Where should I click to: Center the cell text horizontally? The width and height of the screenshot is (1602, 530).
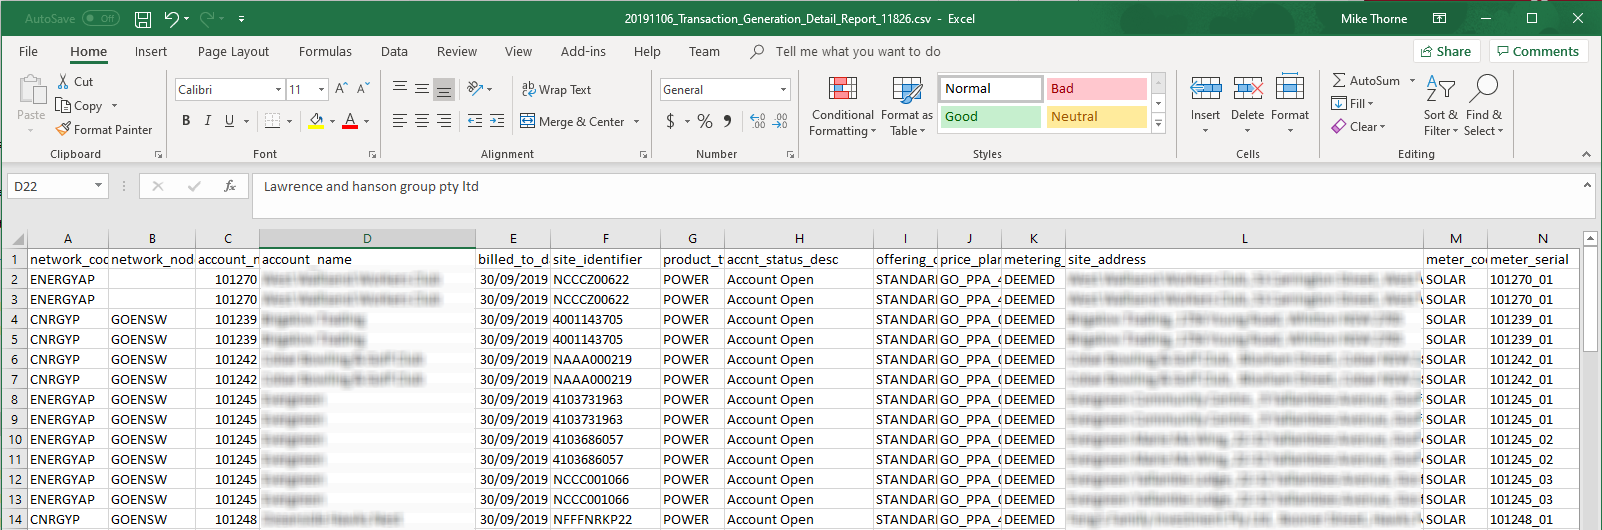pos(422,120)
